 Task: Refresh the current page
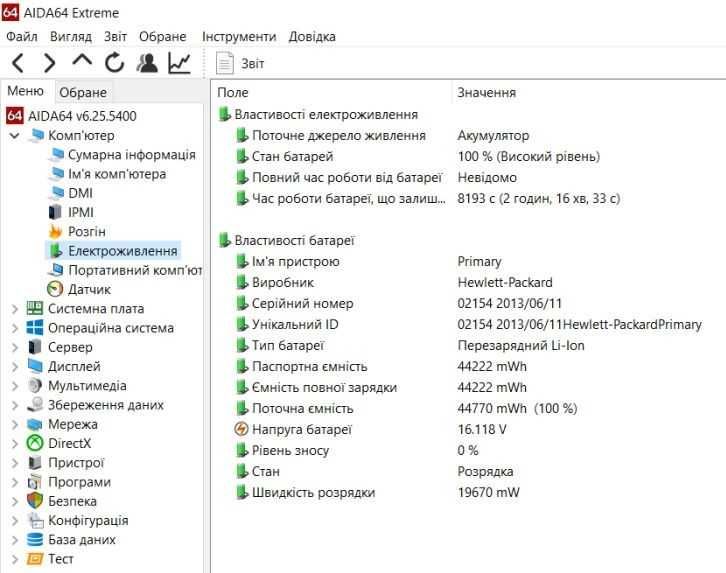point(114,63)
